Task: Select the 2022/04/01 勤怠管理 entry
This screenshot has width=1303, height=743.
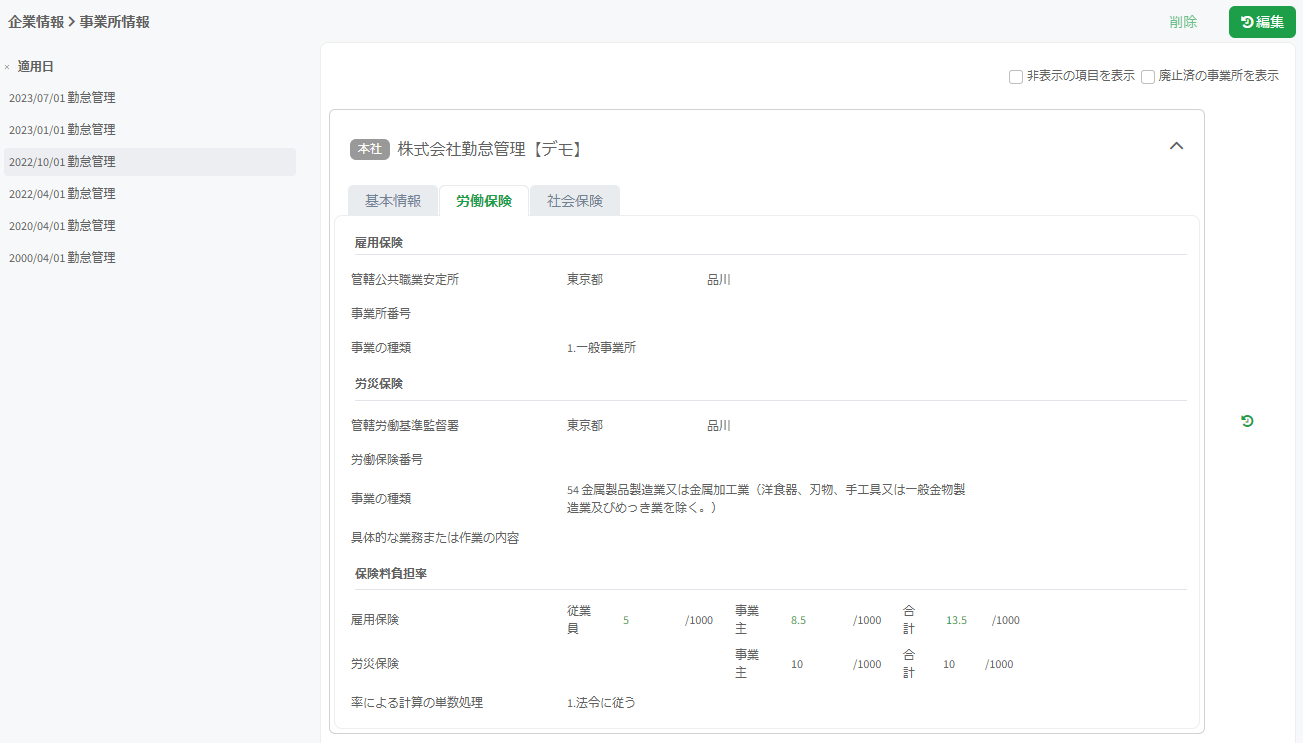Action: 148,194
